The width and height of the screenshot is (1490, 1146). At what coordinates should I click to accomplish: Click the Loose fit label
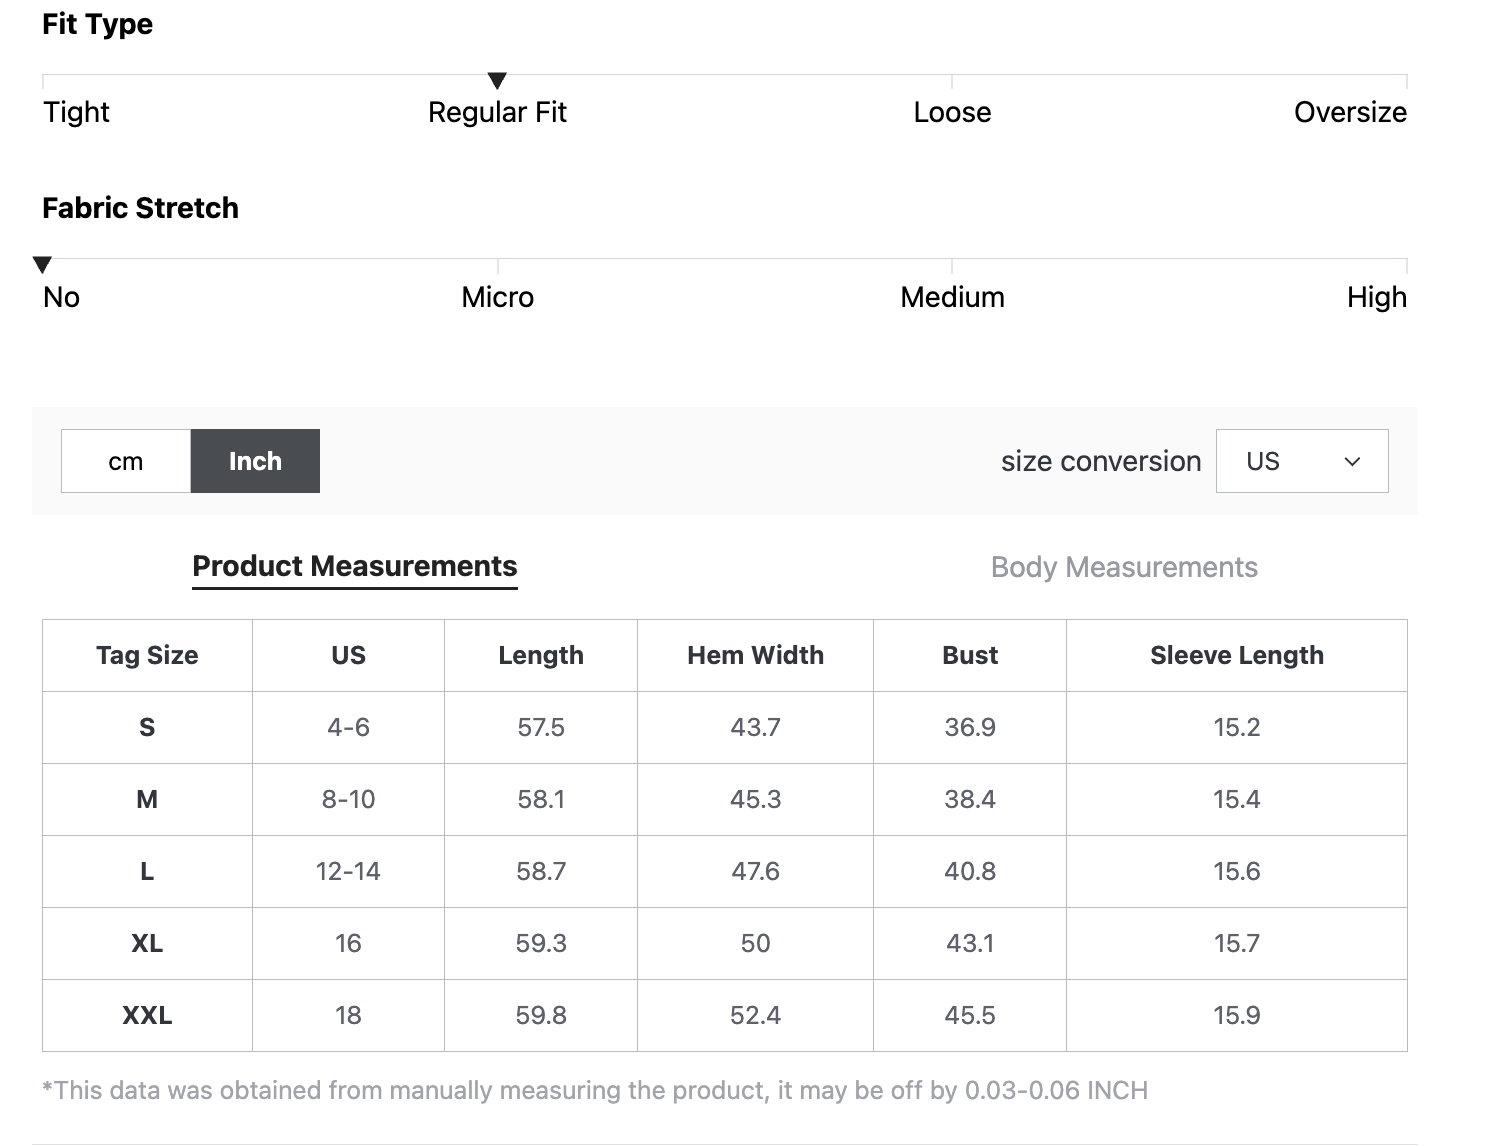click(x=952, y=112)
